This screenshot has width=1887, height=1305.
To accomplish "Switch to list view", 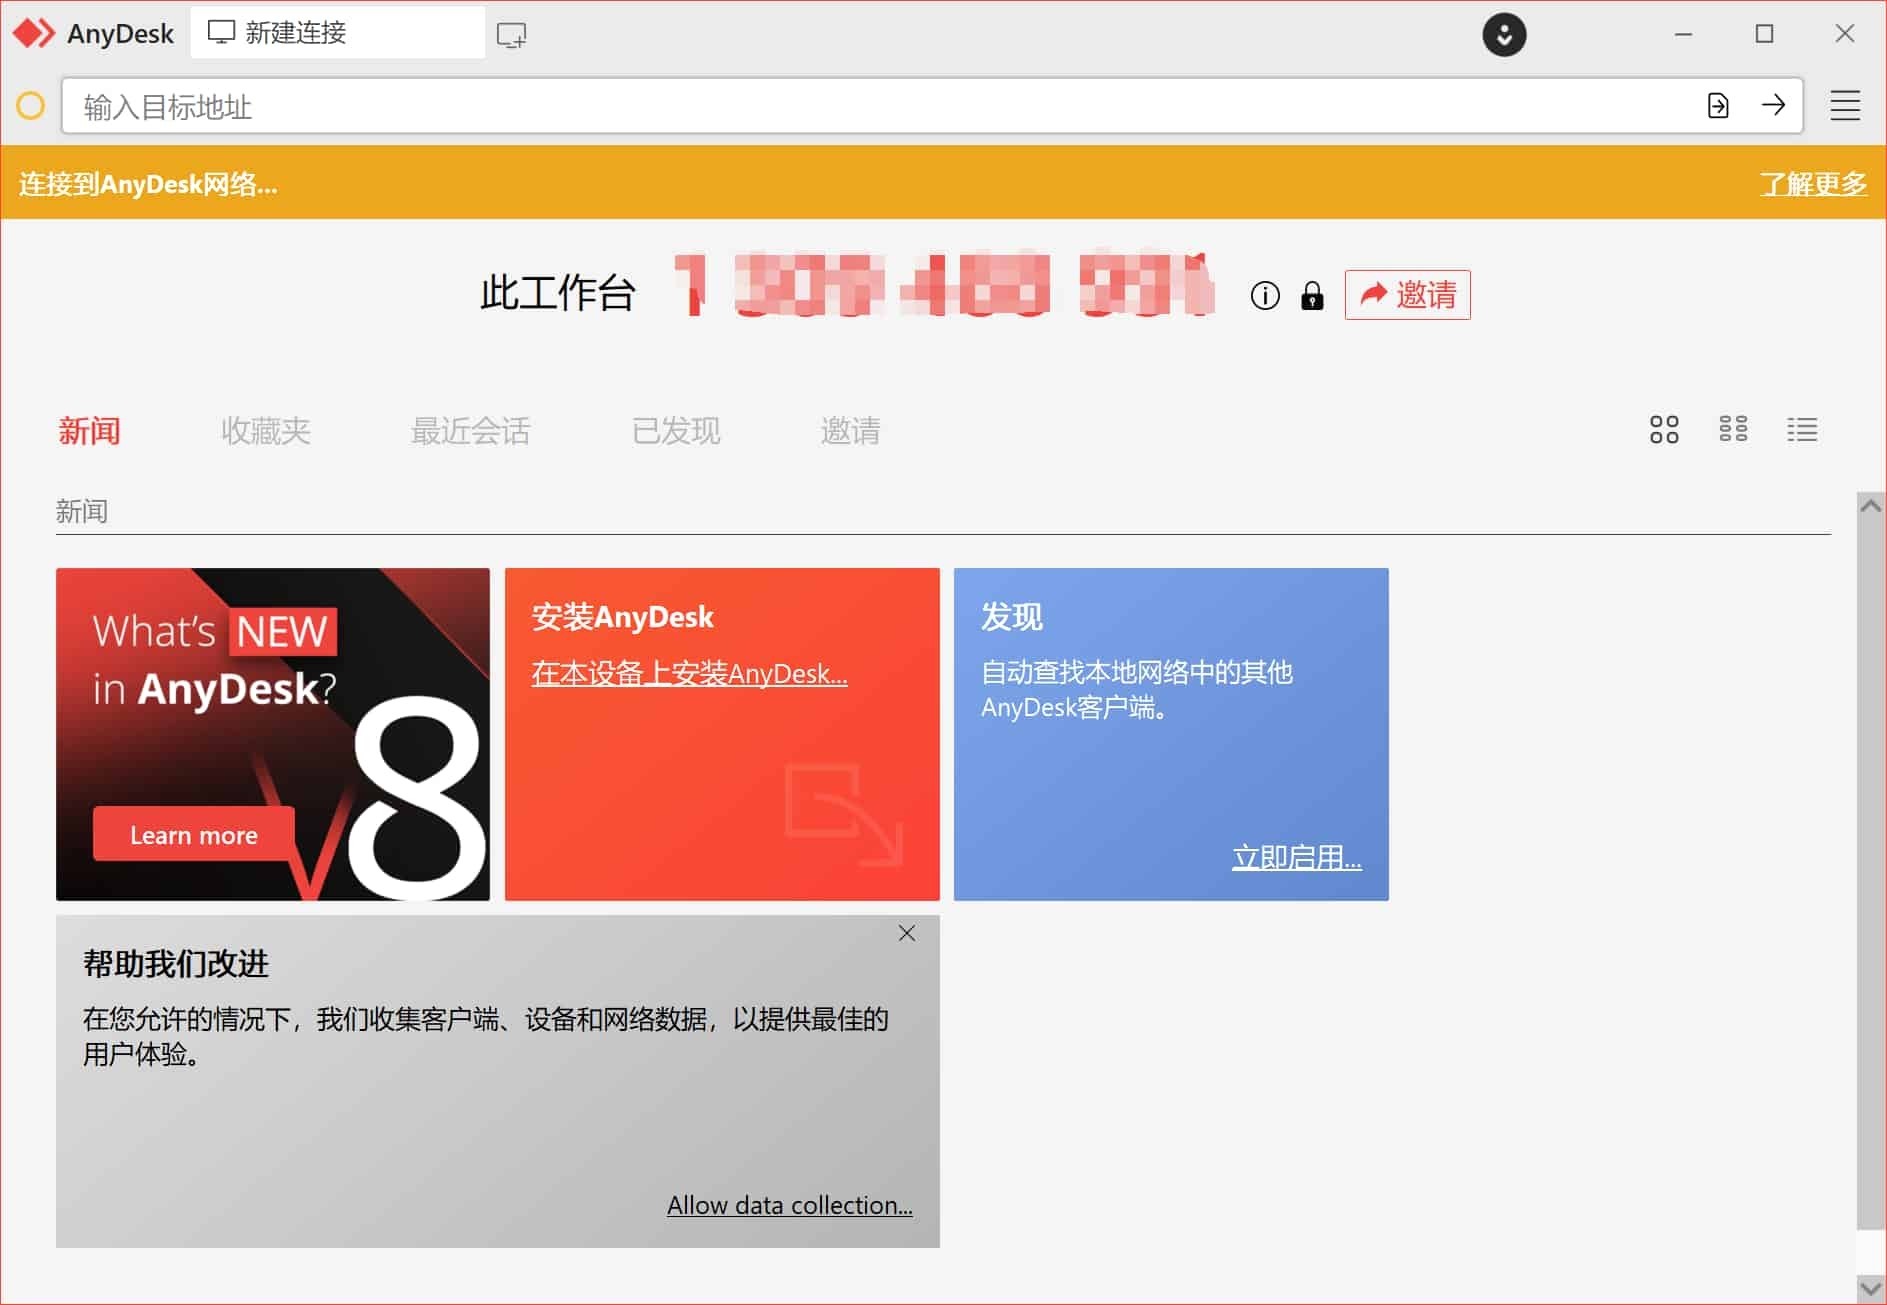I will 1802,430.
